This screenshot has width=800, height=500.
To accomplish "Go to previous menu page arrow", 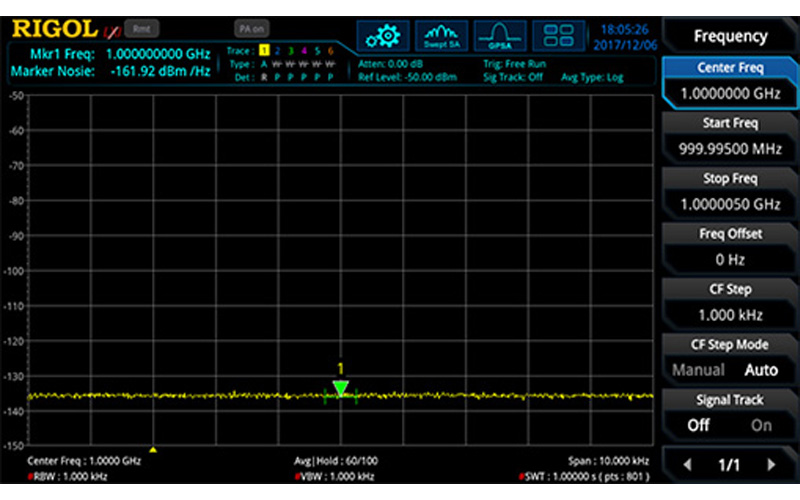I will click(x=686, y=465).
